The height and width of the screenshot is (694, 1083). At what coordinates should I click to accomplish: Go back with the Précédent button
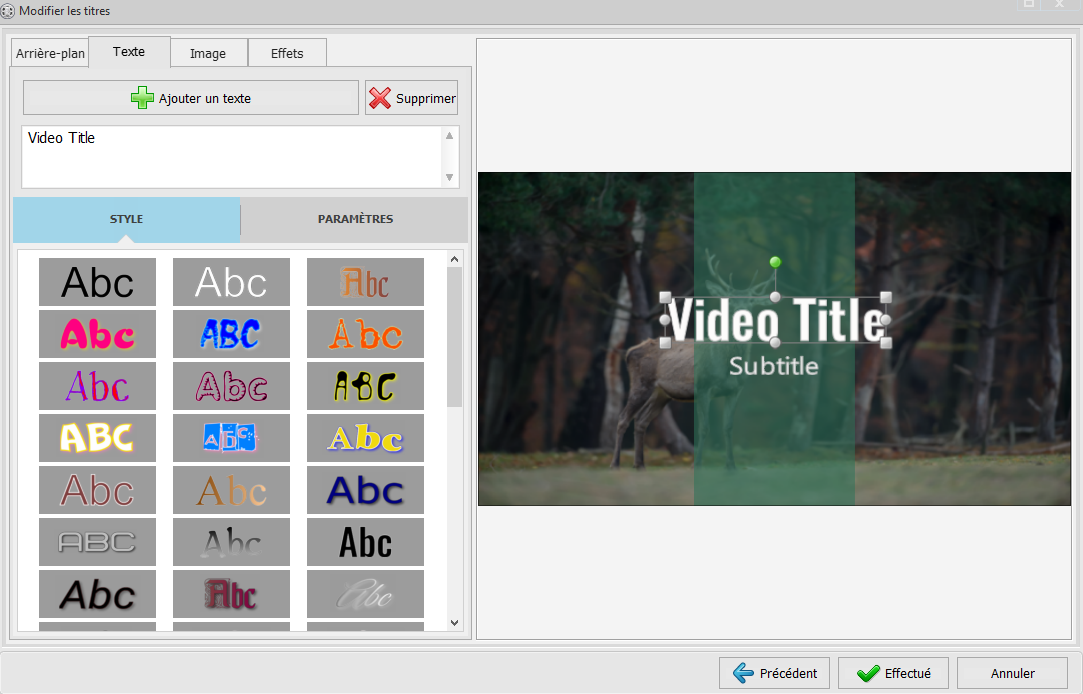[774, 673]
